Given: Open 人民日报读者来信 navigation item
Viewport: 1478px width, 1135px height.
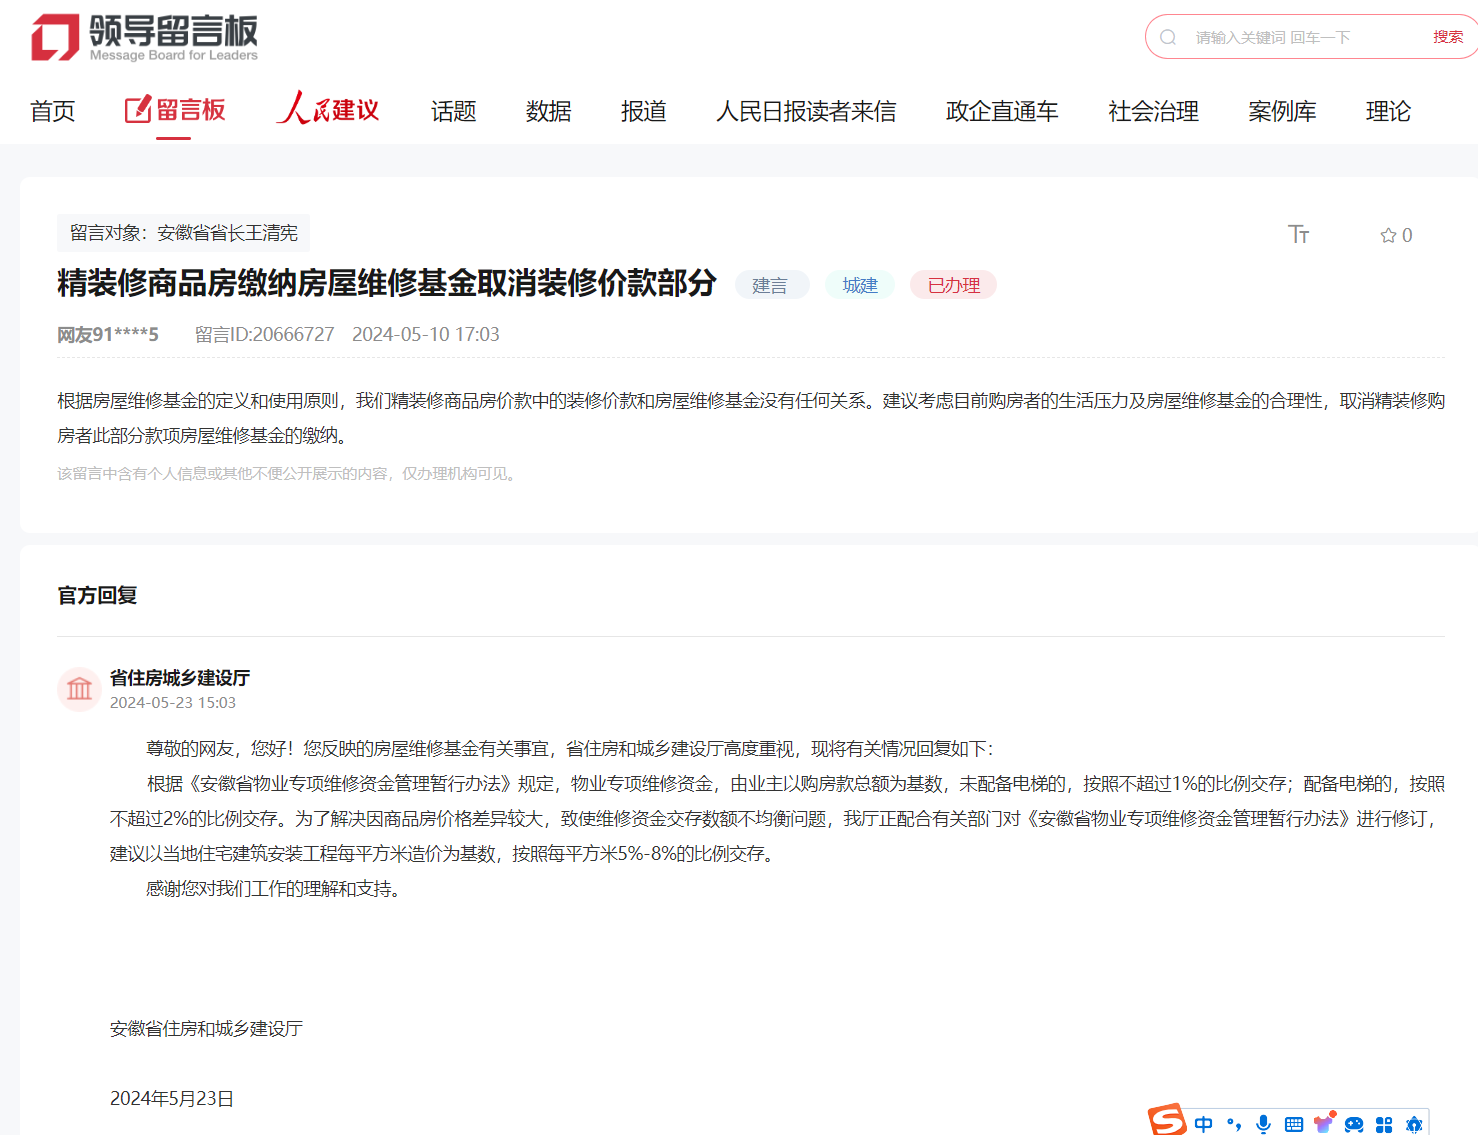Looking at the screenshot, I should [x=806, y=111].
